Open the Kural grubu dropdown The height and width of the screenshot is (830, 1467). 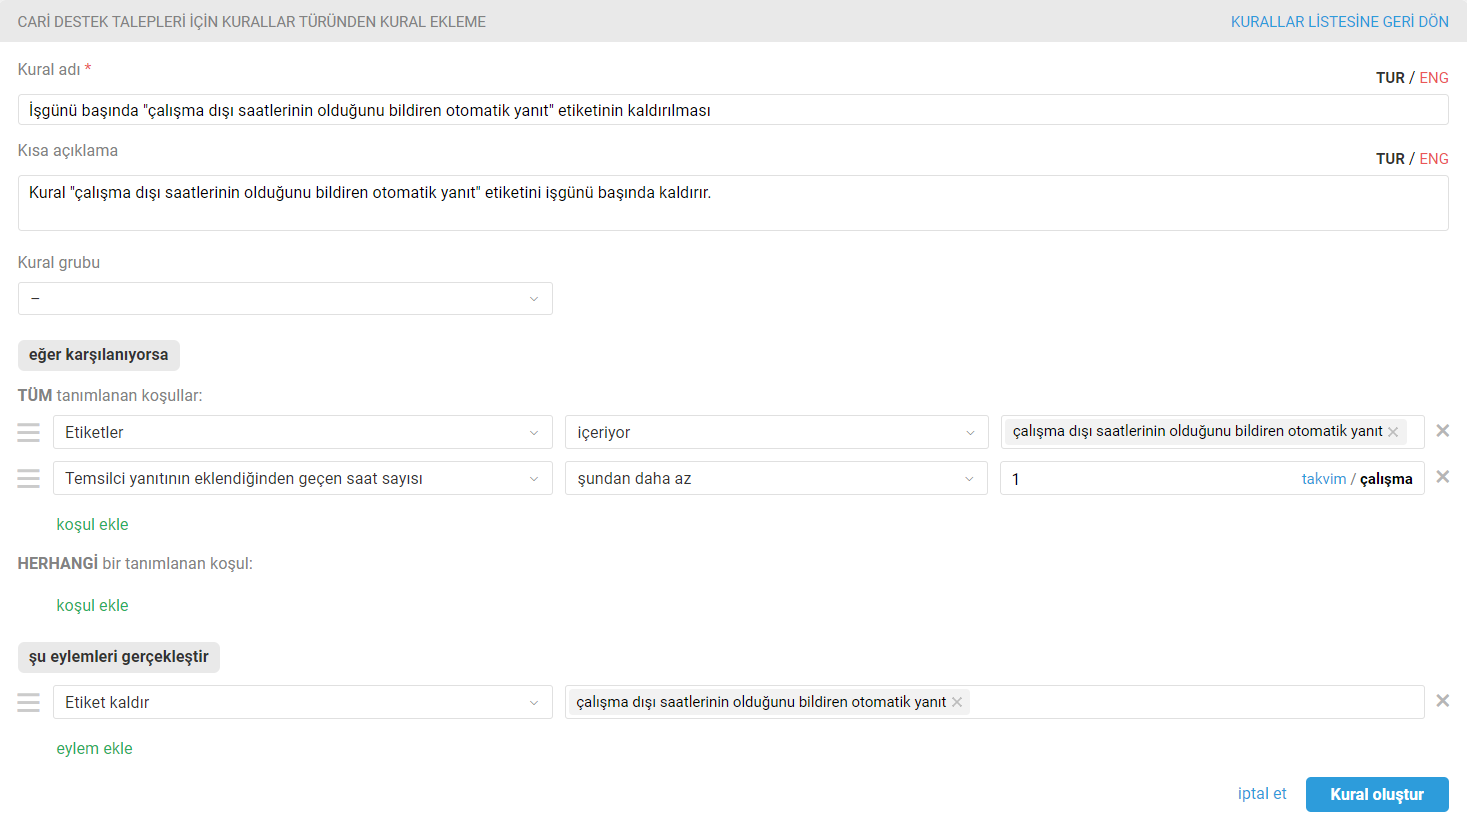pyautogui.click(x=285, y=299)
